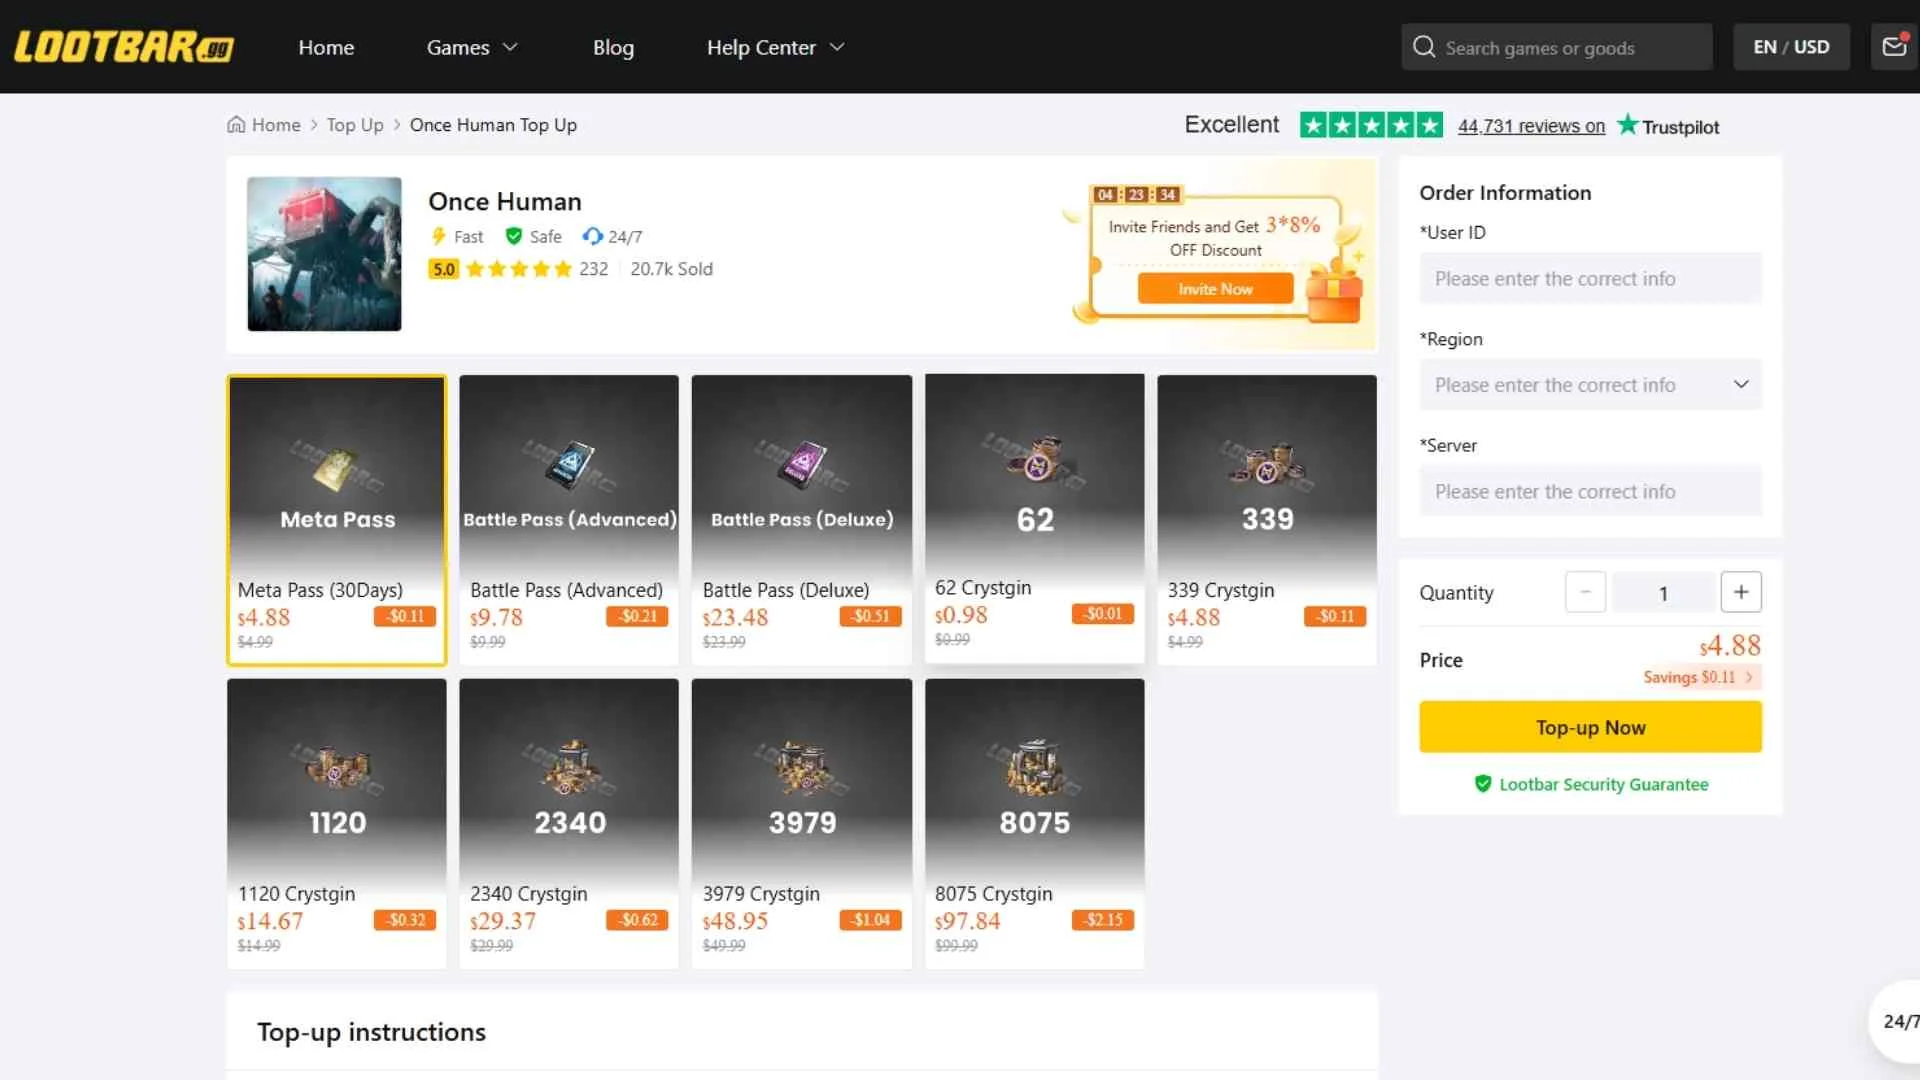Click the Safe shield icon
The image size is (1920, 1080).
pyautogui.click(x=514, y=236)
